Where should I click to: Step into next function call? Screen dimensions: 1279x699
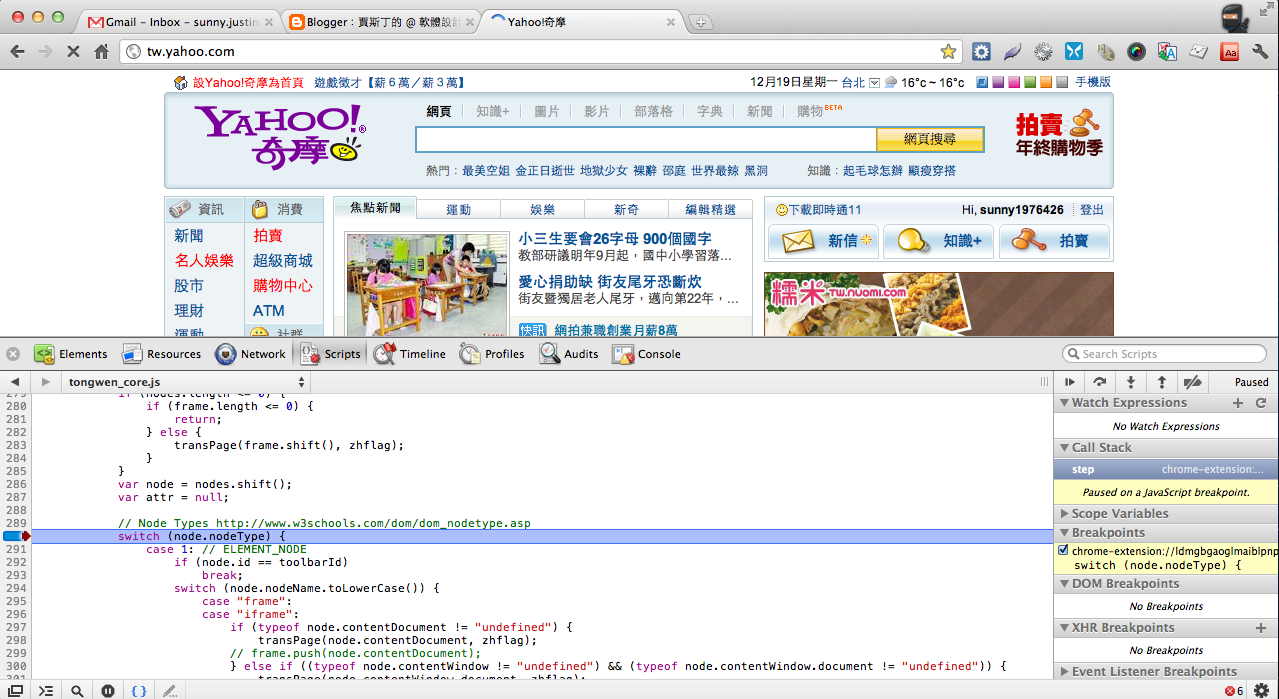pyautogui.click(x=1131, y=382)
